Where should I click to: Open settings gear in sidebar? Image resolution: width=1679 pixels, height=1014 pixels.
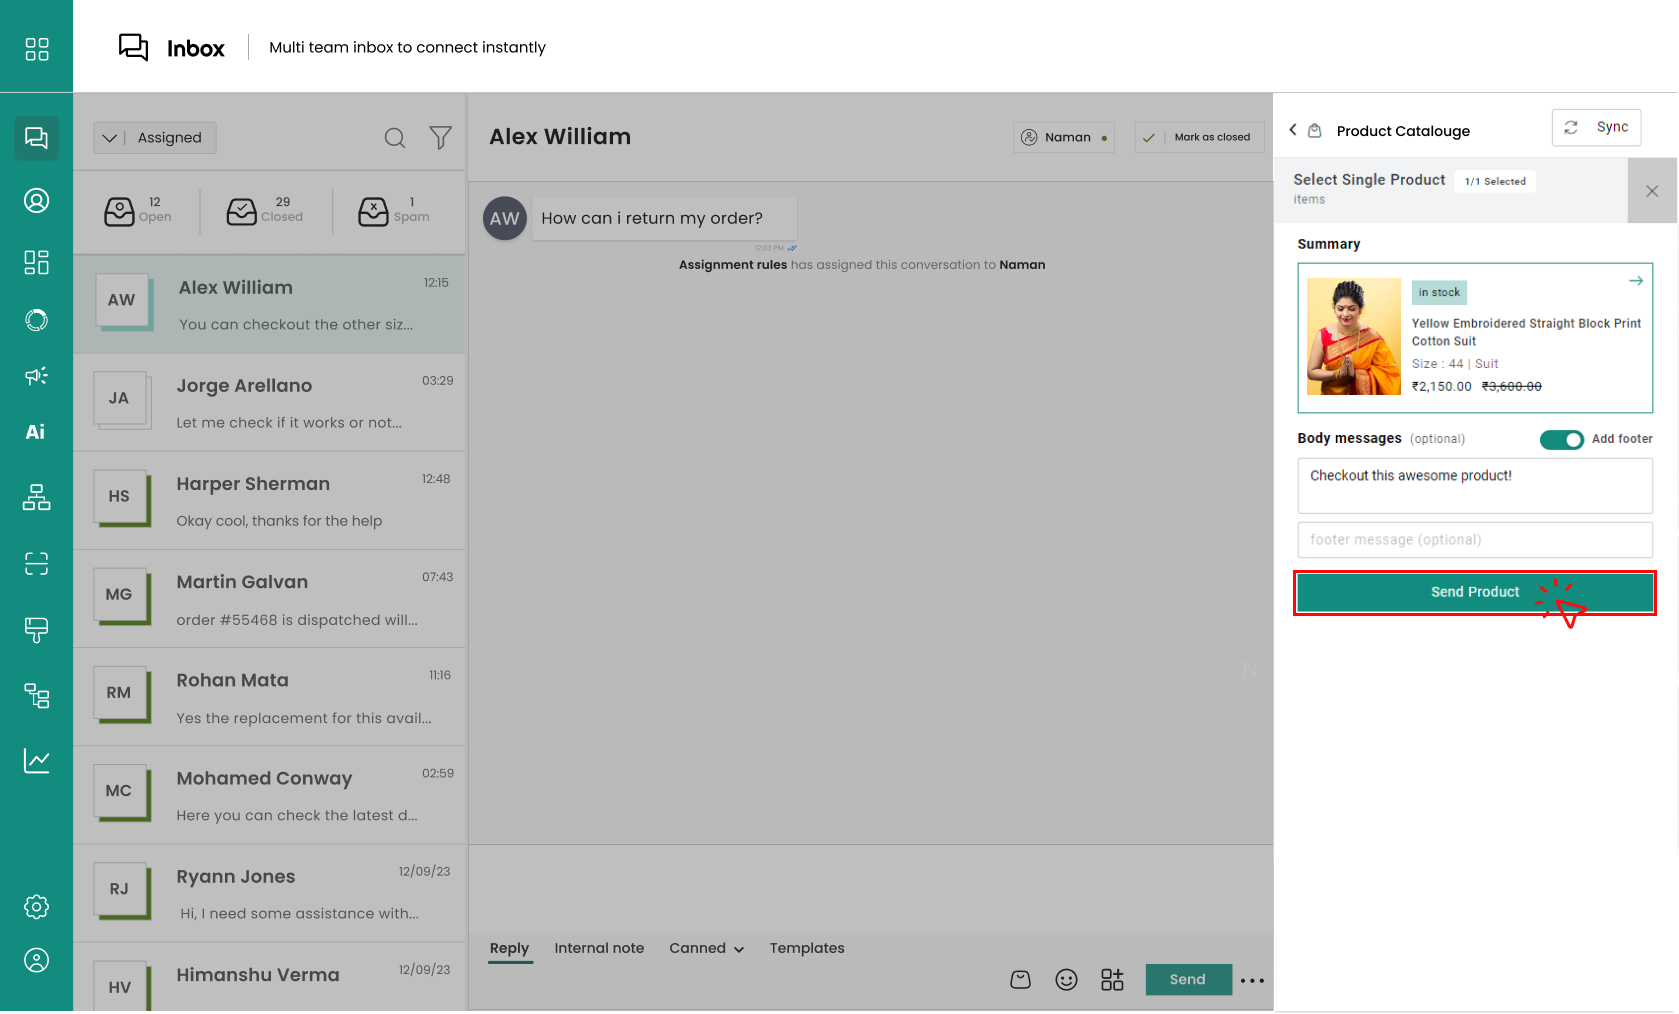36,907
